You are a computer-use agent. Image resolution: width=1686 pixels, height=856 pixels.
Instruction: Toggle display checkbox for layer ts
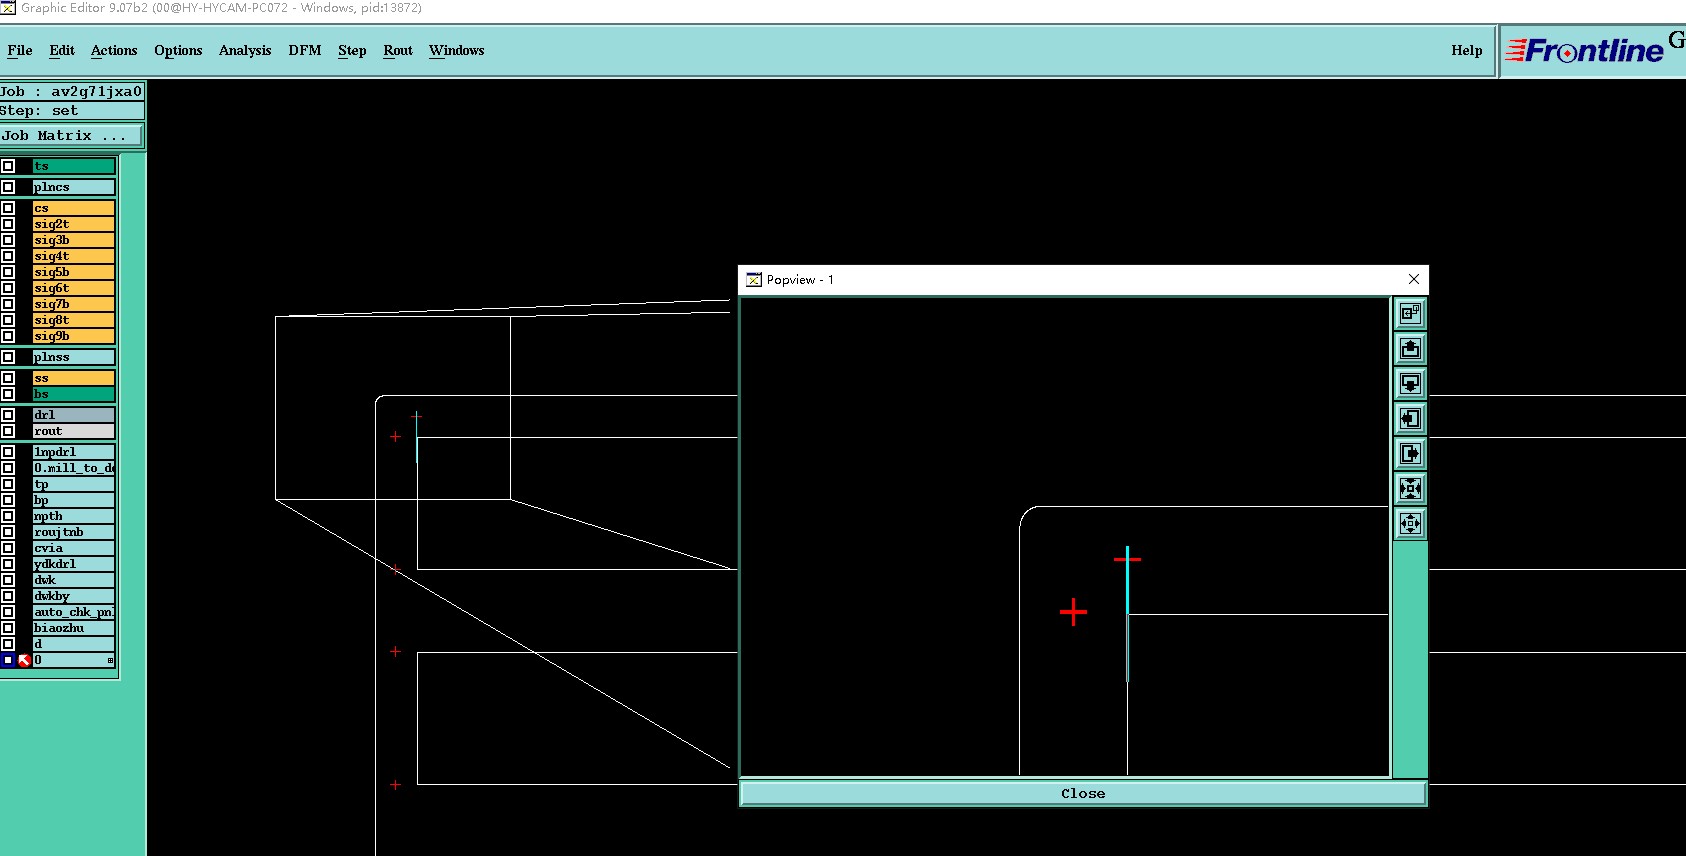pyautogui.click(x=8, y=166)
